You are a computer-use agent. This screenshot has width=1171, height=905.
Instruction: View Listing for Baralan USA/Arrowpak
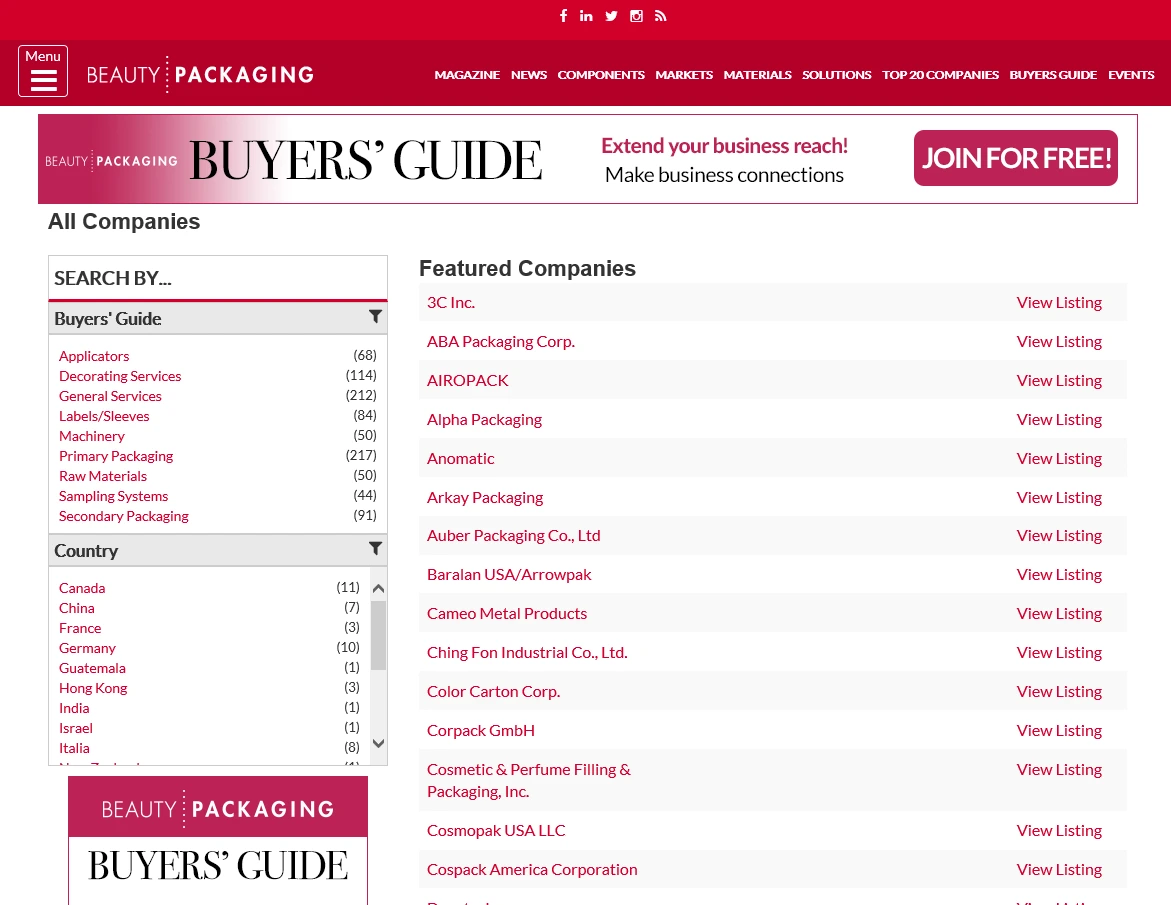point(1059,574)
